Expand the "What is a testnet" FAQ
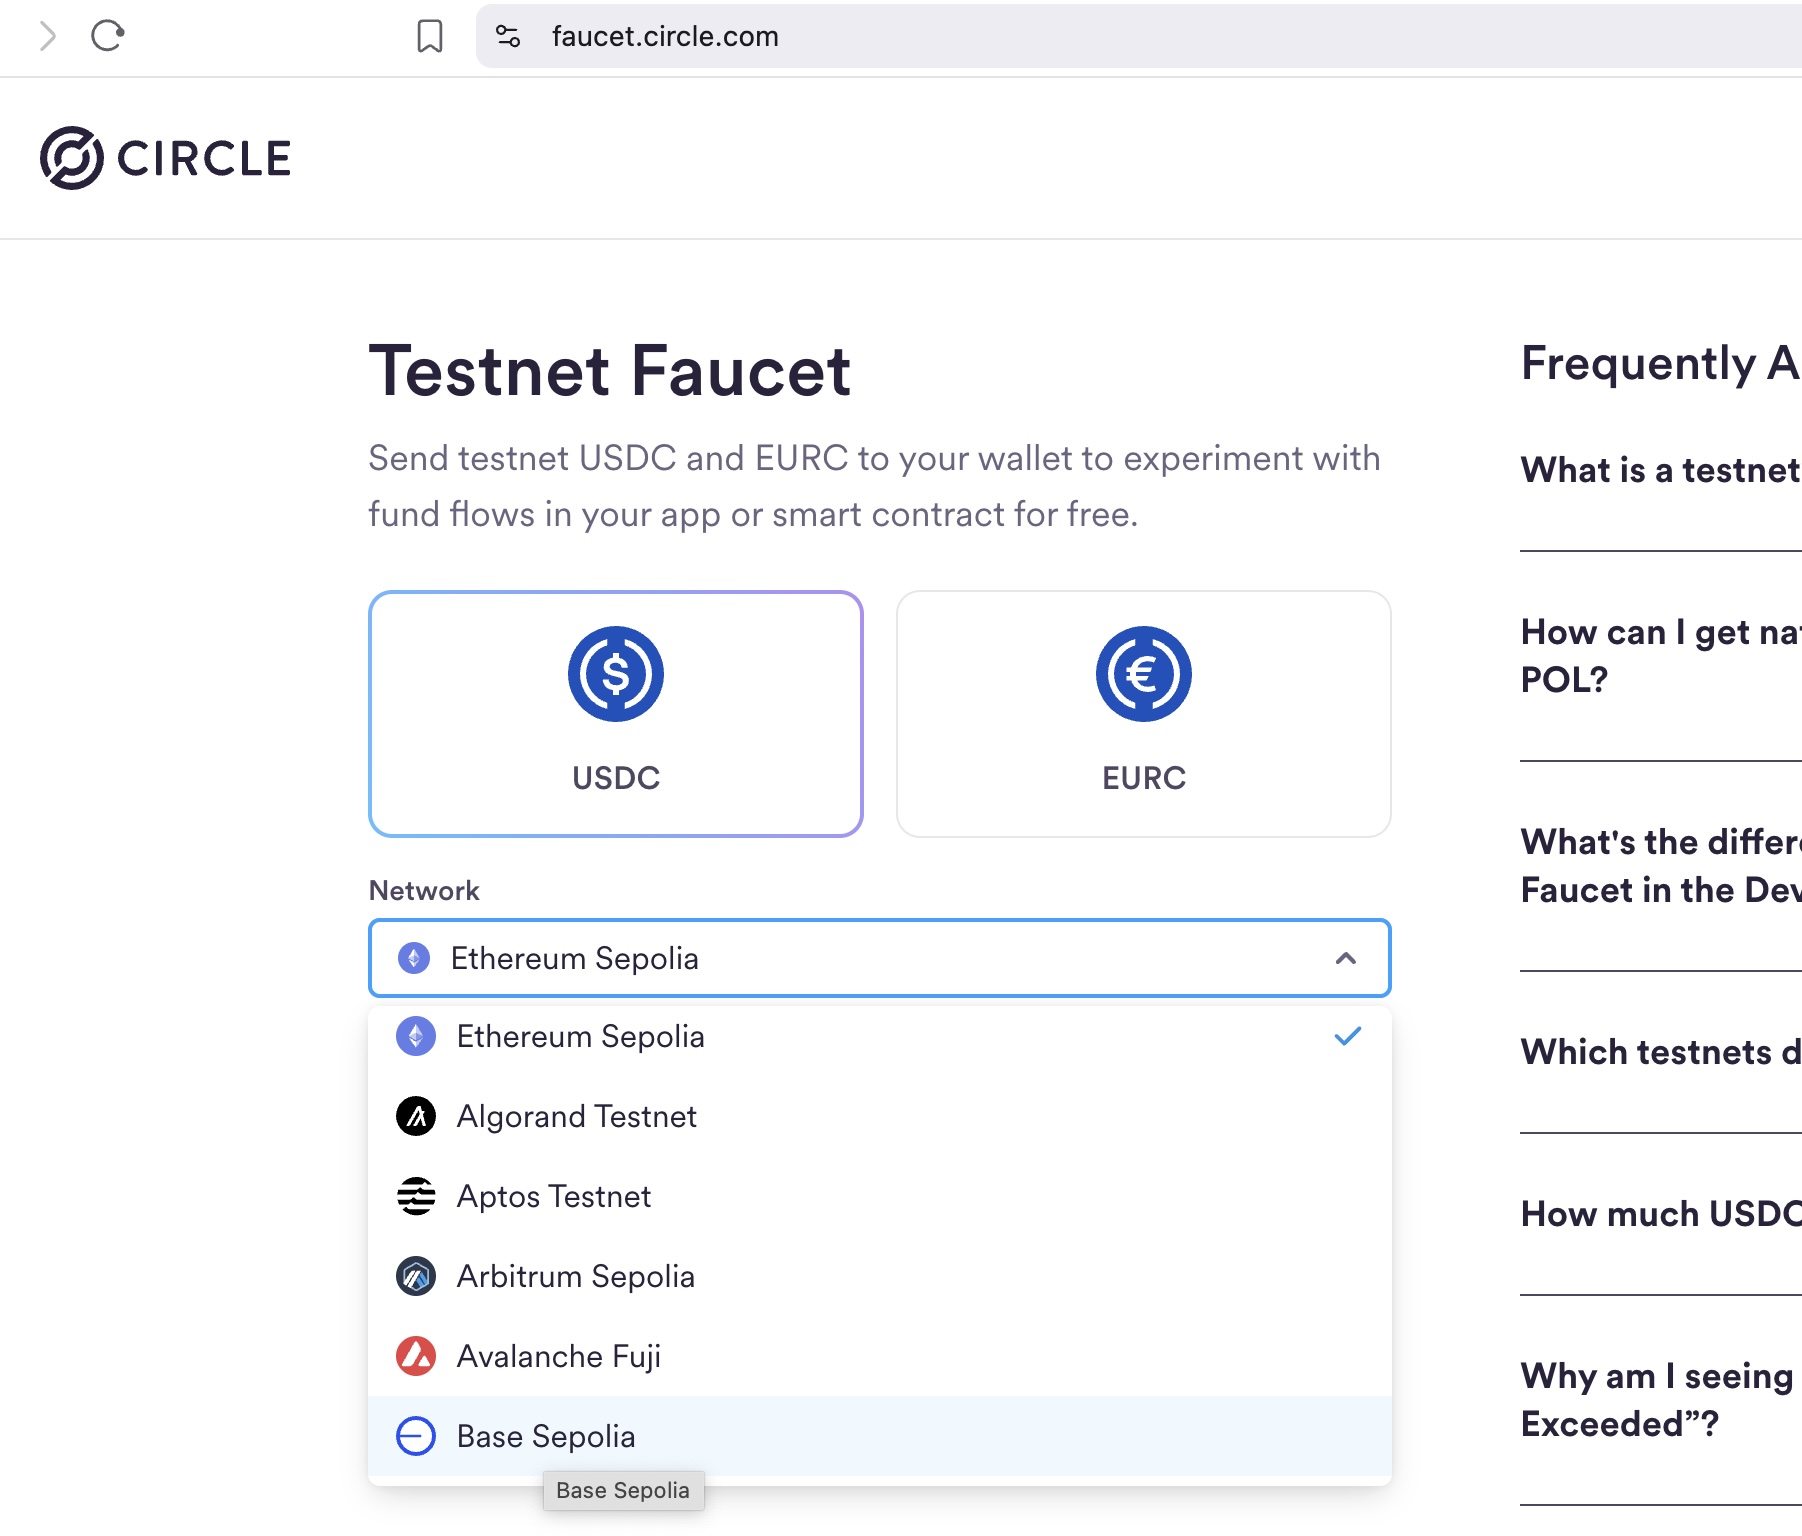Viewport: 1802px width, 1536px height. [1660, 470]
